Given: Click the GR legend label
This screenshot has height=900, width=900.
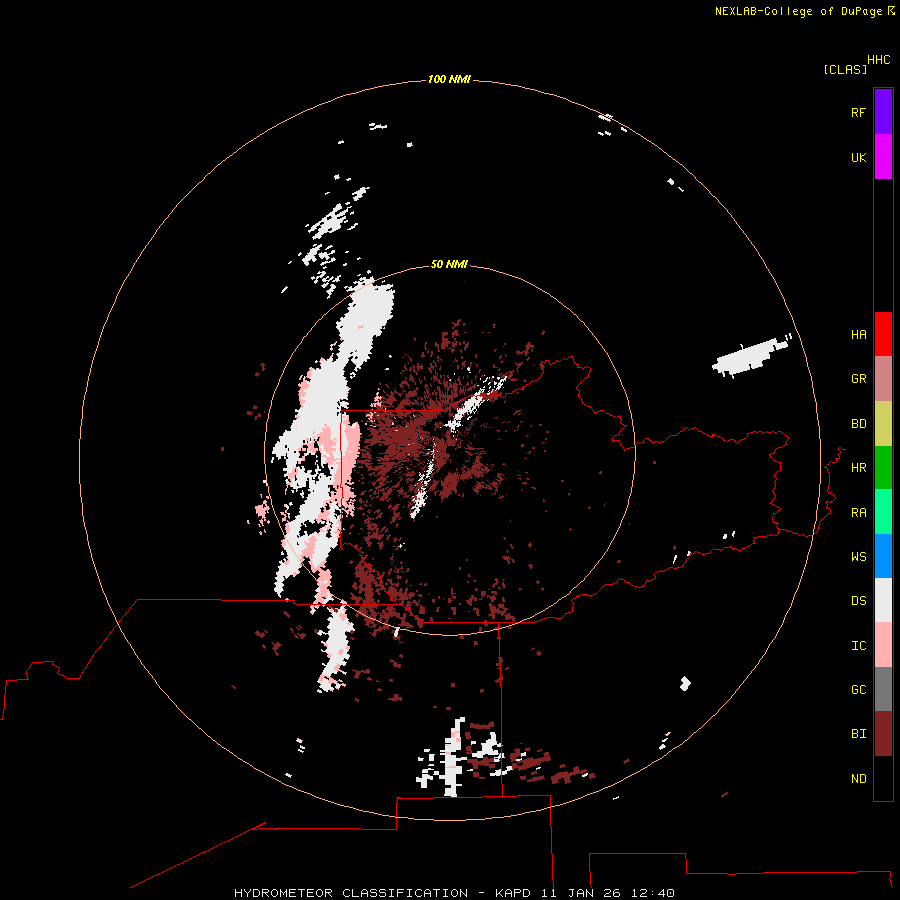Looking at the screenshot, I should click(859, 379).
